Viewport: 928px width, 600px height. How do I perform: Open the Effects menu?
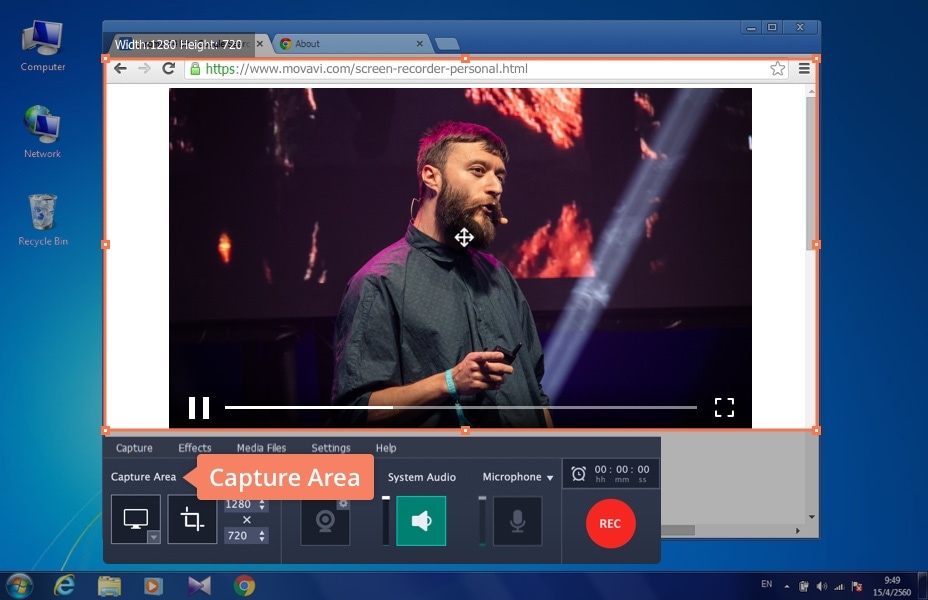click(x=195, y=448)
